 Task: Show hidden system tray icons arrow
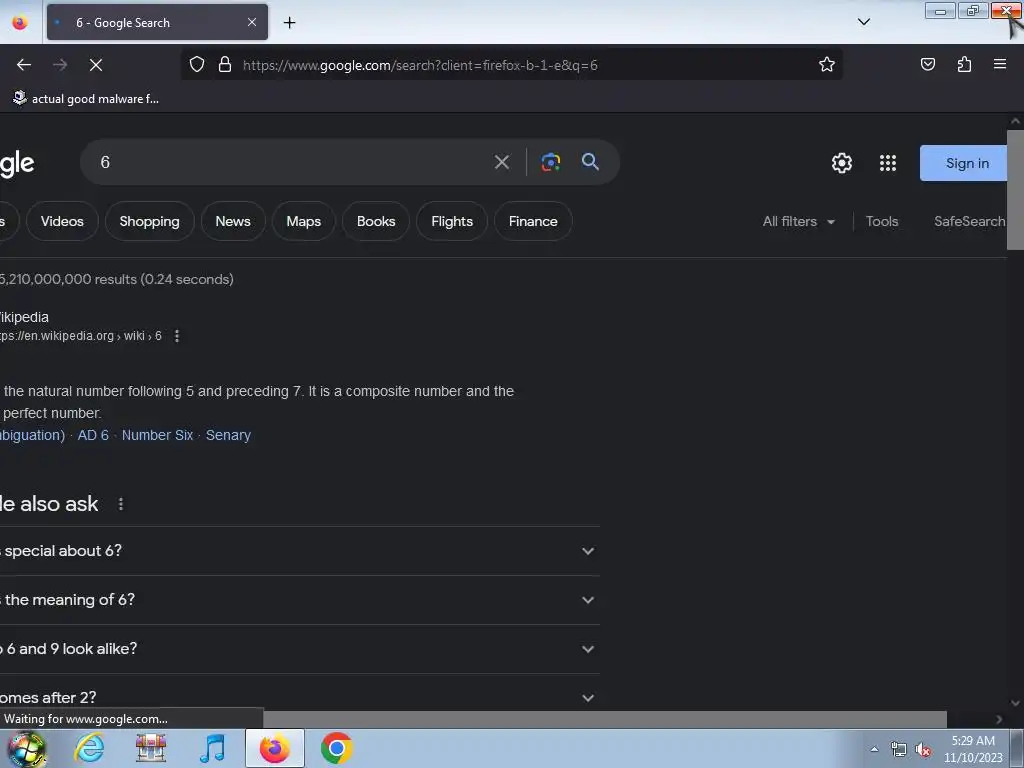(x=874, y=749)
